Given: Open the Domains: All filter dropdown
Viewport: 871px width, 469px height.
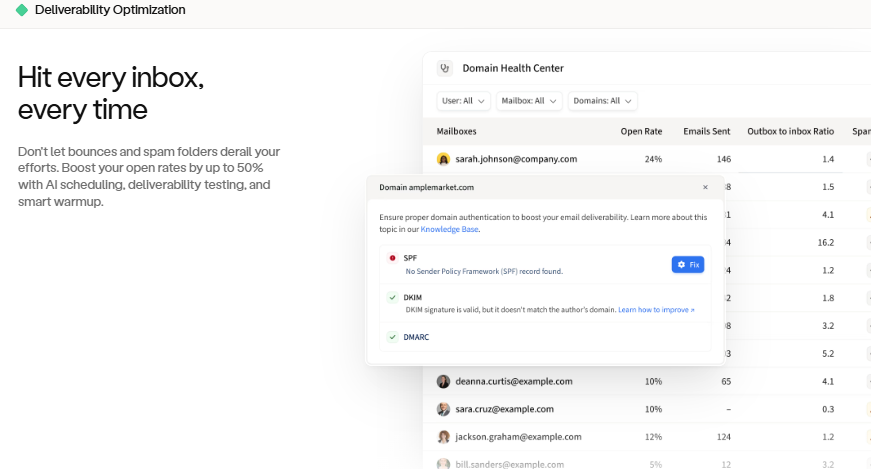Looking at the screenshot, I should (x=602, y=101).
